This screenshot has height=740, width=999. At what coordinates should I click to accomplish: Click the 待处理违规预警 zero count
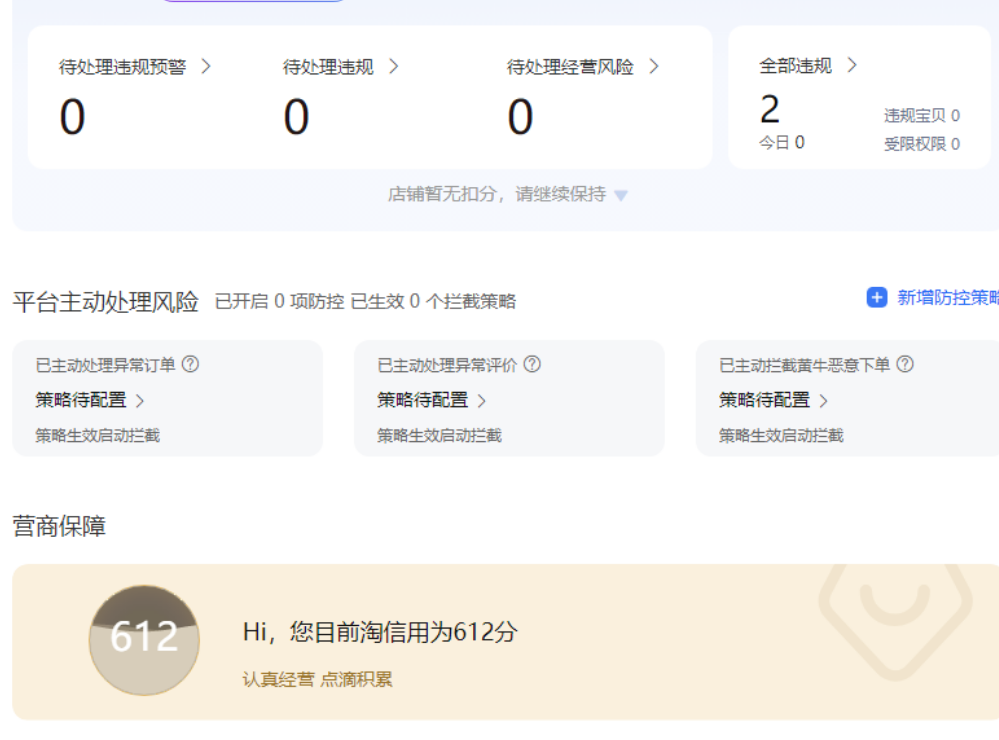[x=72, y=118]
